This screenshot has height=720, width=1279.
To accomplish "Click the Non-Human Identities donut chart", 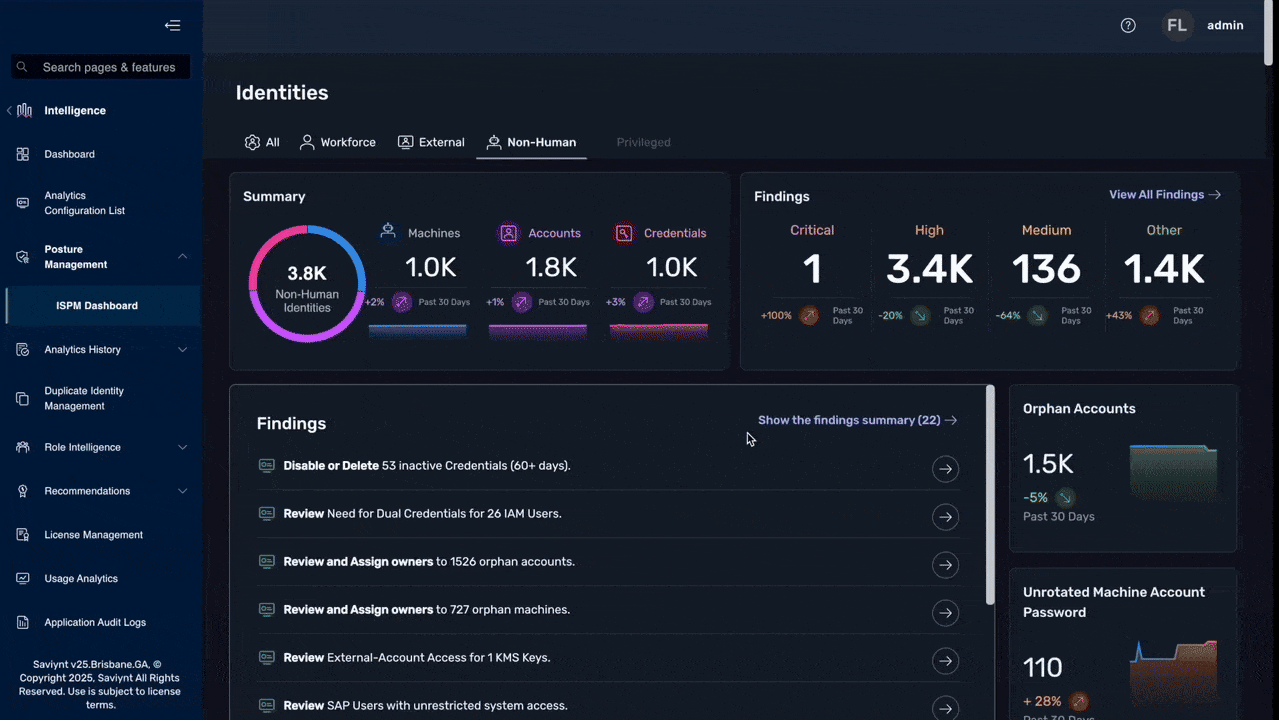I will (x=307, y=284).
